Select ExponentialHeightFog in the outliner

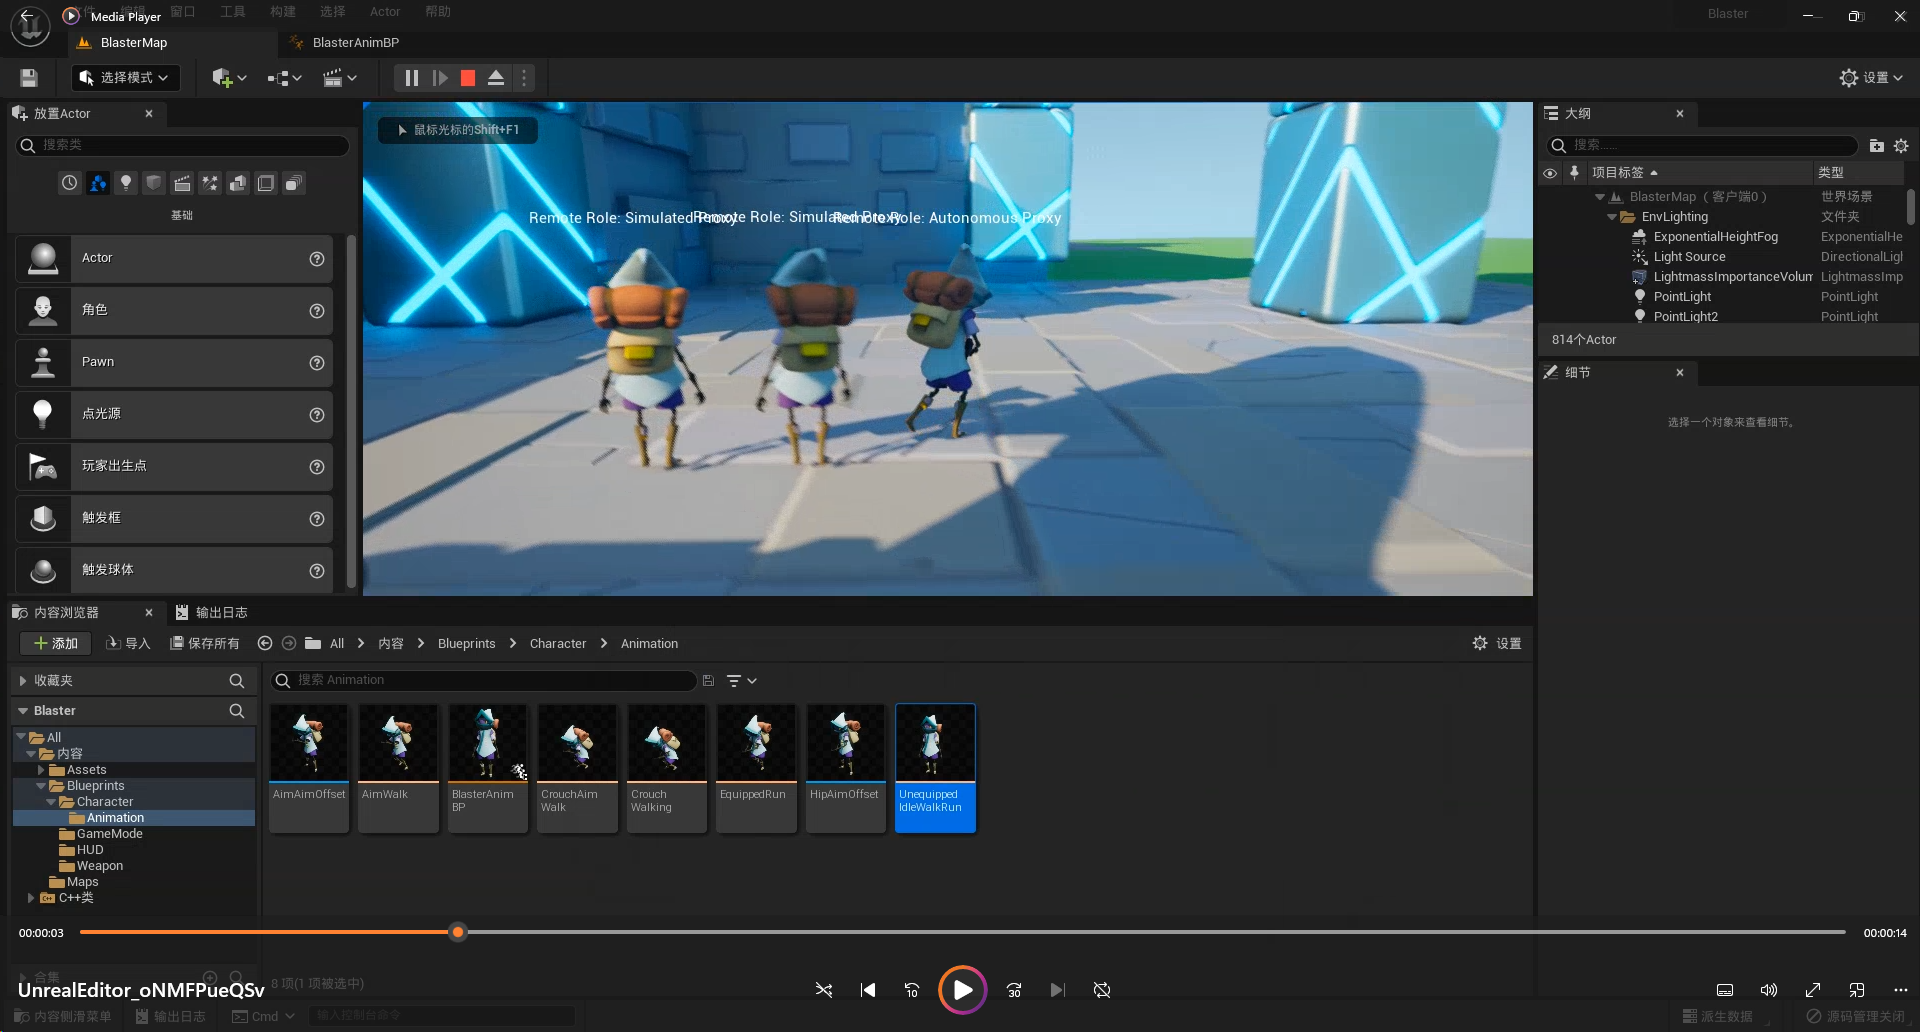coord(1715,237)
